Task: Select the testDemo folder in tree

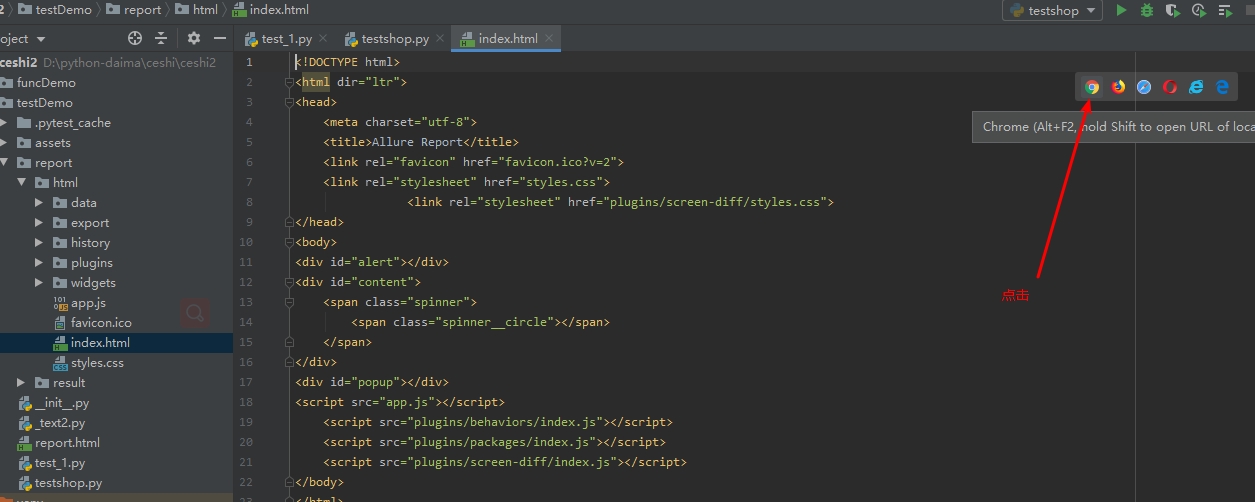Action: point(44,102)
